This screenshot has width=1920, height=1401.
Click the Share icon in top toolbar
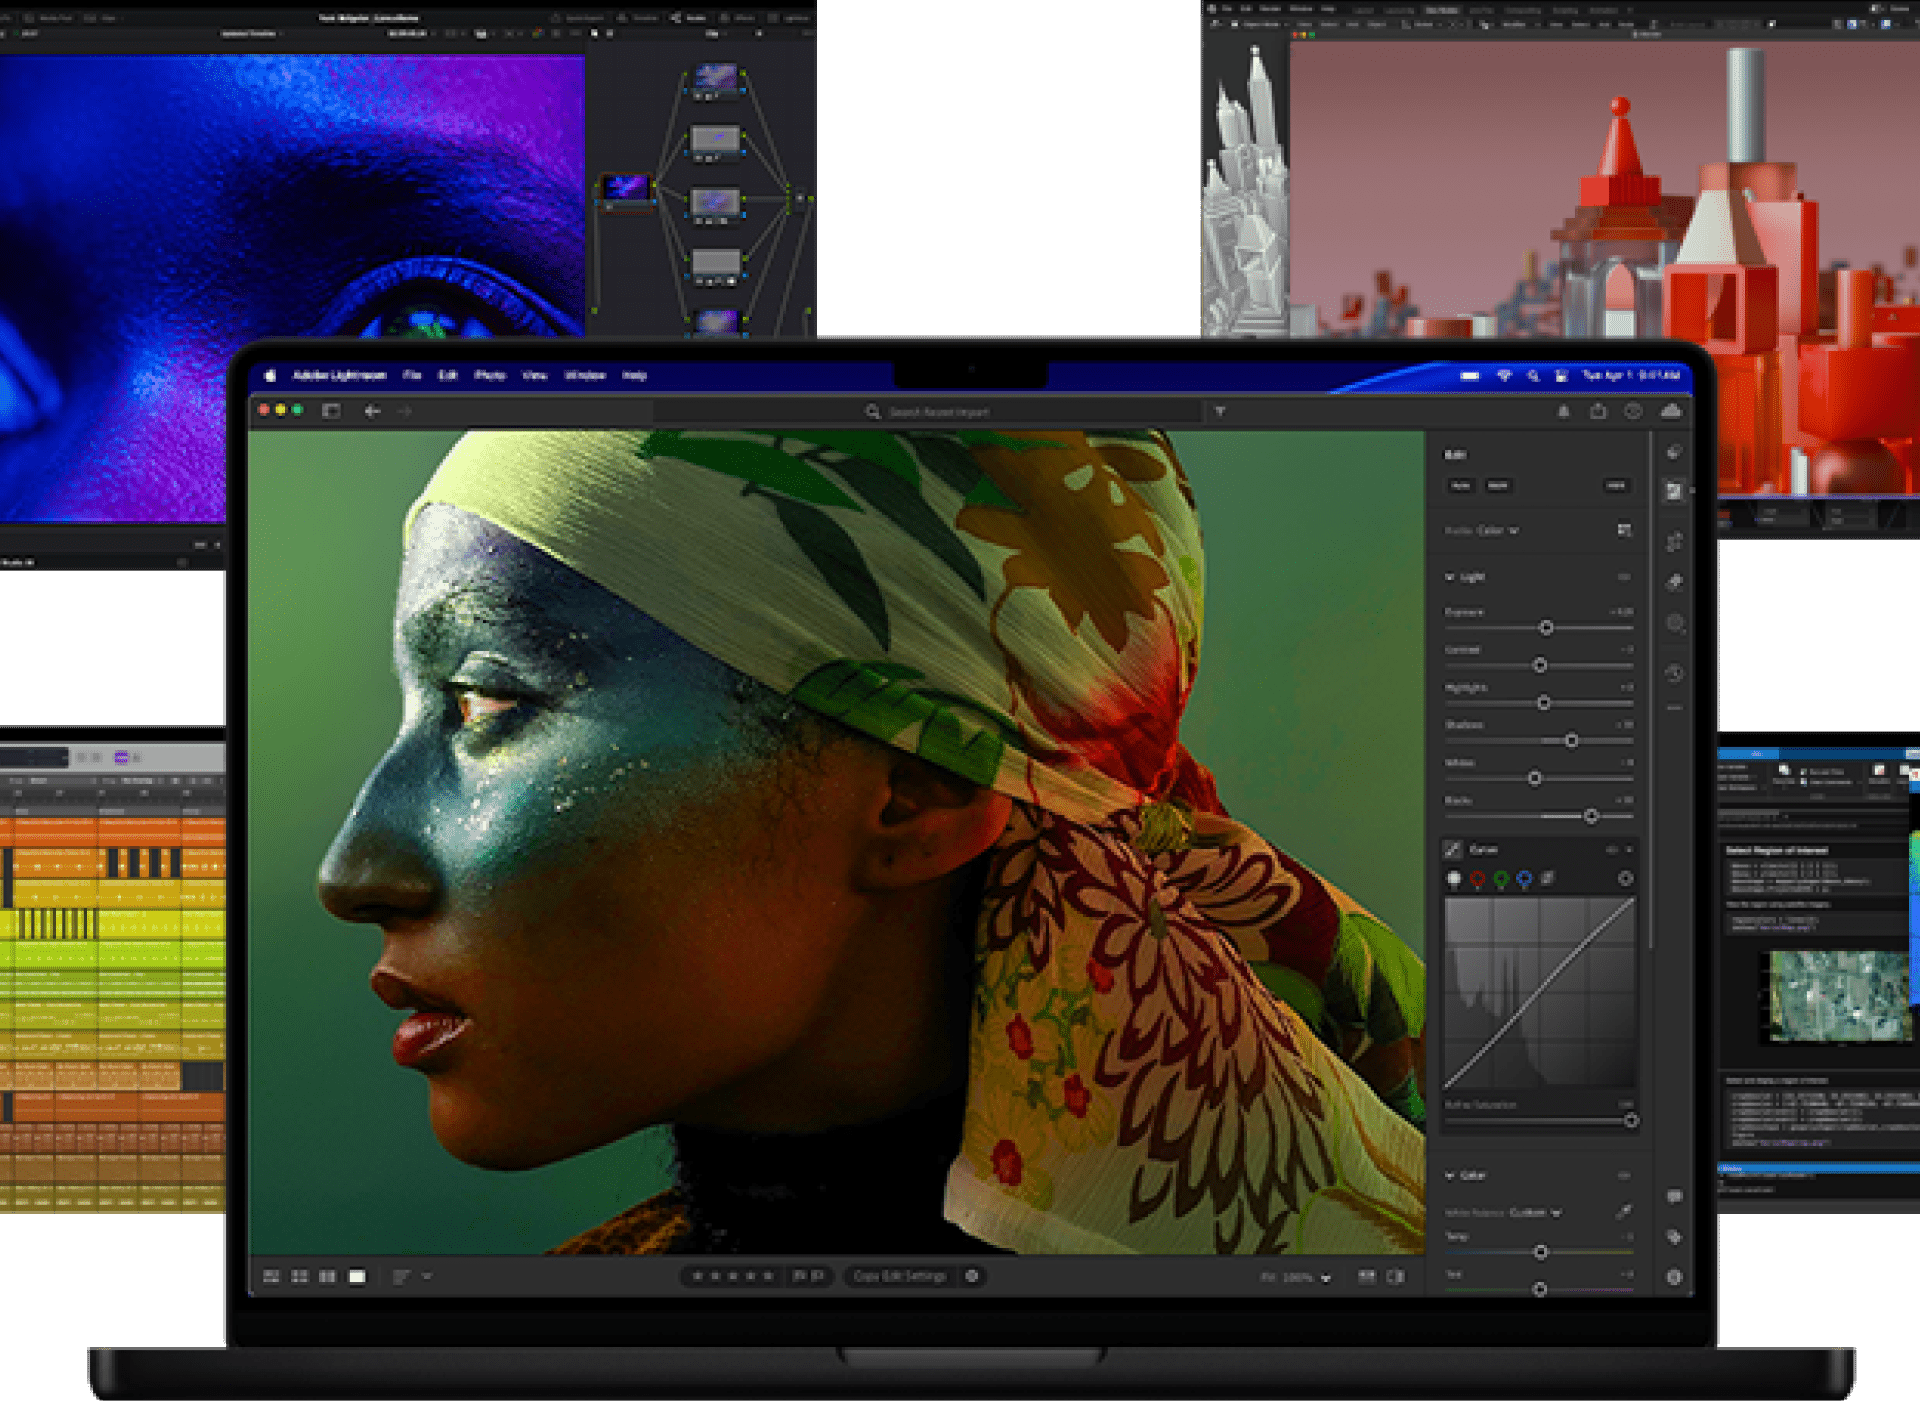click(x=1598, y=411)
